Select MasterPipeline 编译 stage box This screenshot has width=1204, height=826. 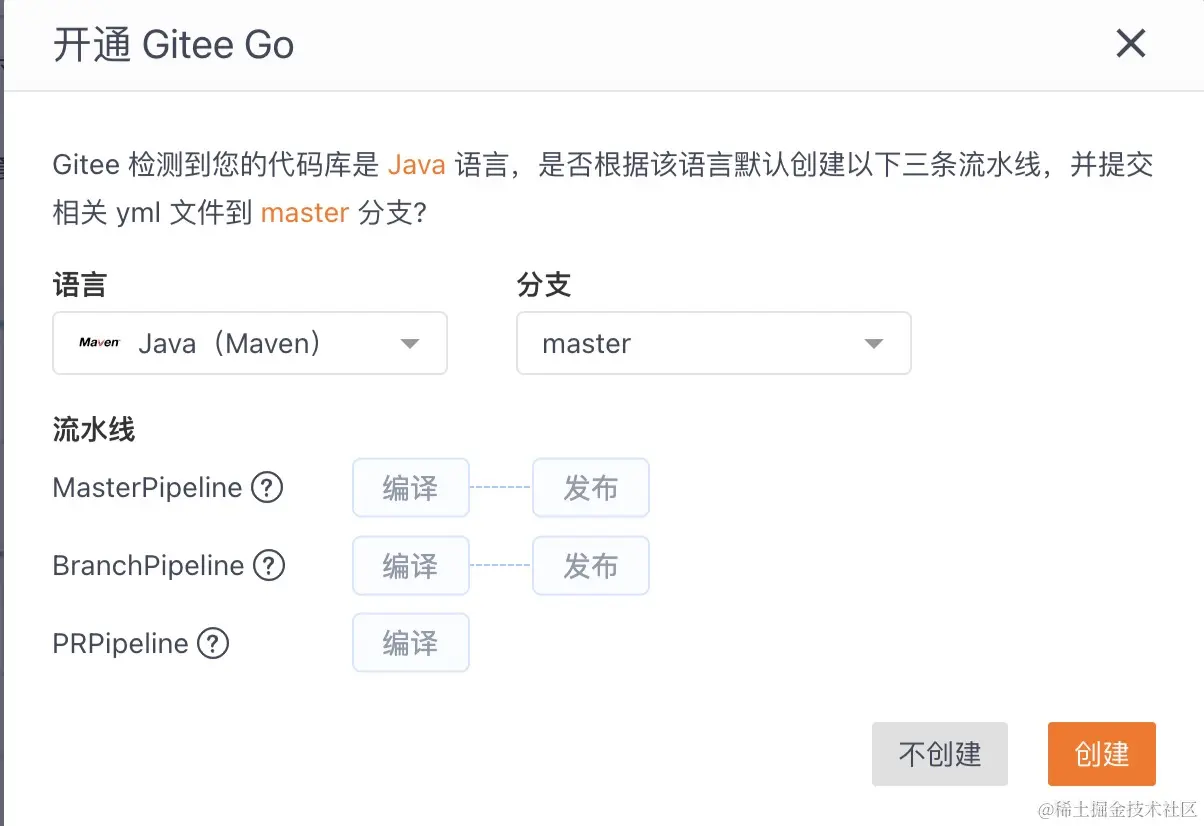410,488
